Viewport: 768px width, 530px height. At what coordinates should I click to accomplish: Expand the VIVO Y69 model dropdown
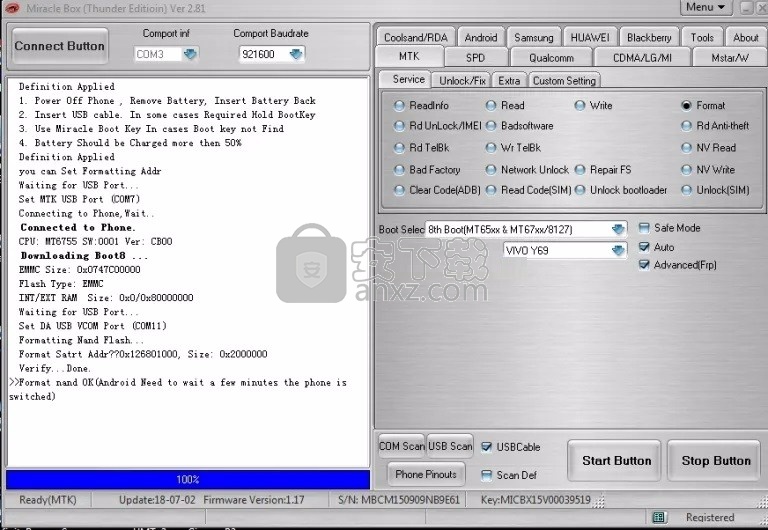(x=618, y=250)
